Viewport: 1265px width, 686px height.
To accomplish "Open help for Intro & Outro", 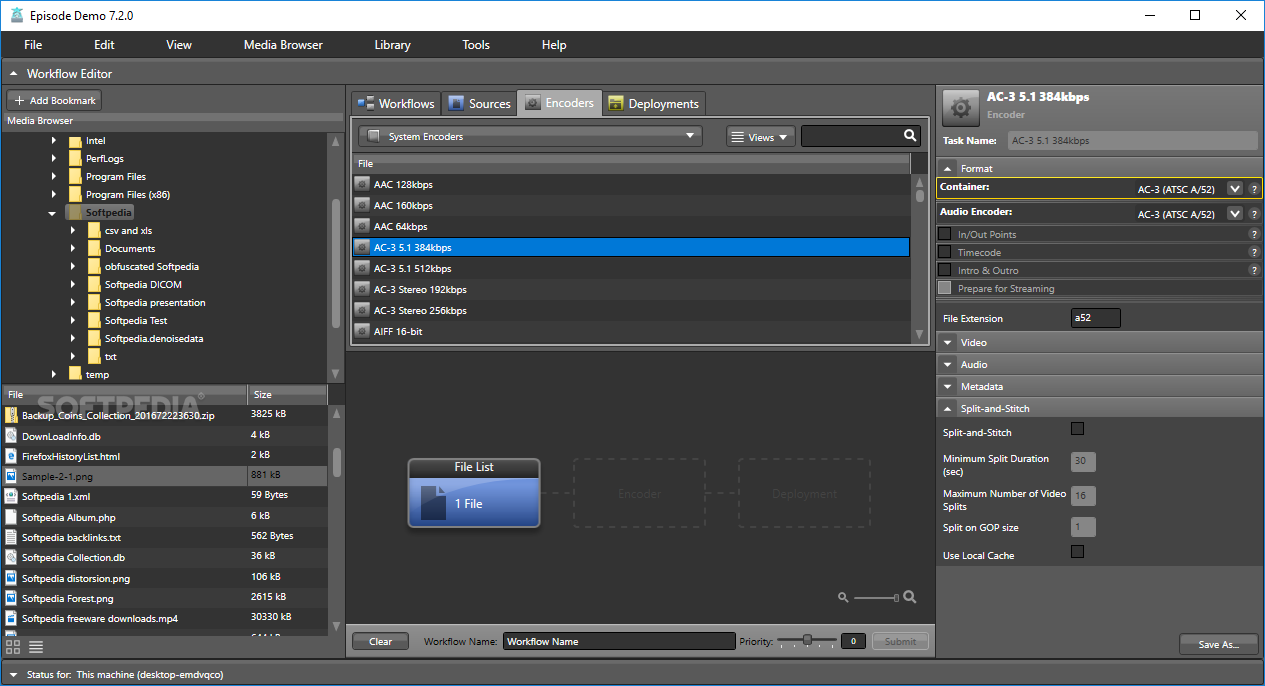I will [x=1254, y=270].
